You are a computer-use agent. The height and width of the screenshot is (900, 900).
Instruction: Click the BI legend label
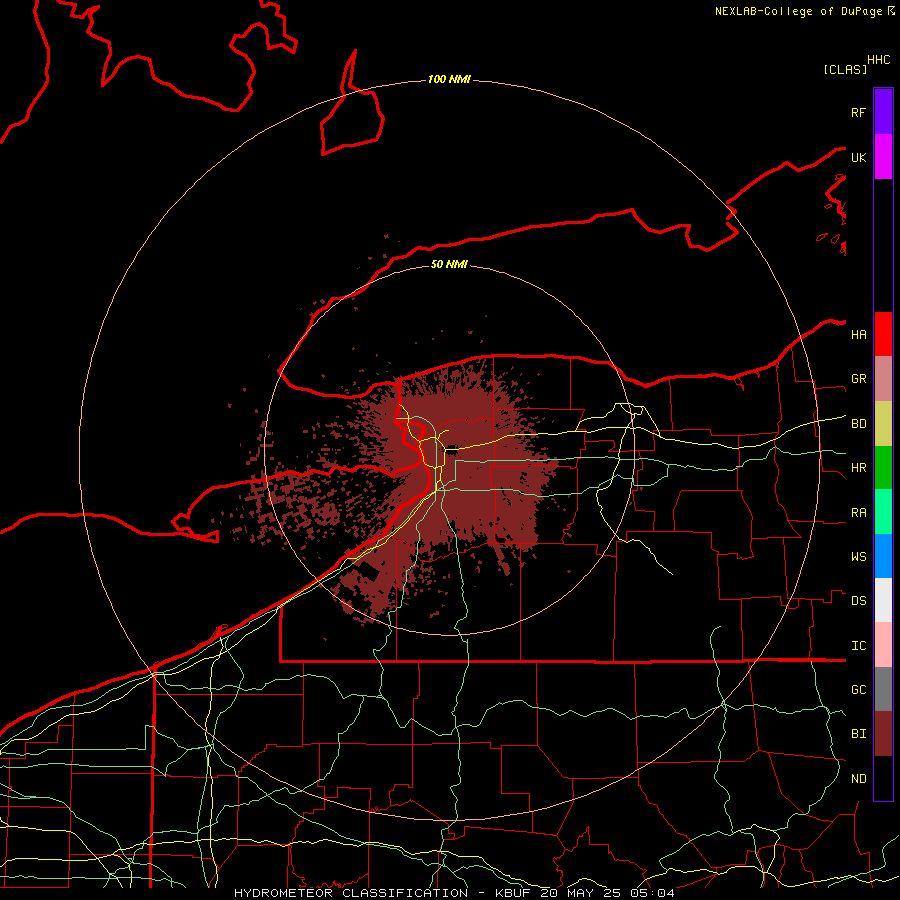pos(859,733)
